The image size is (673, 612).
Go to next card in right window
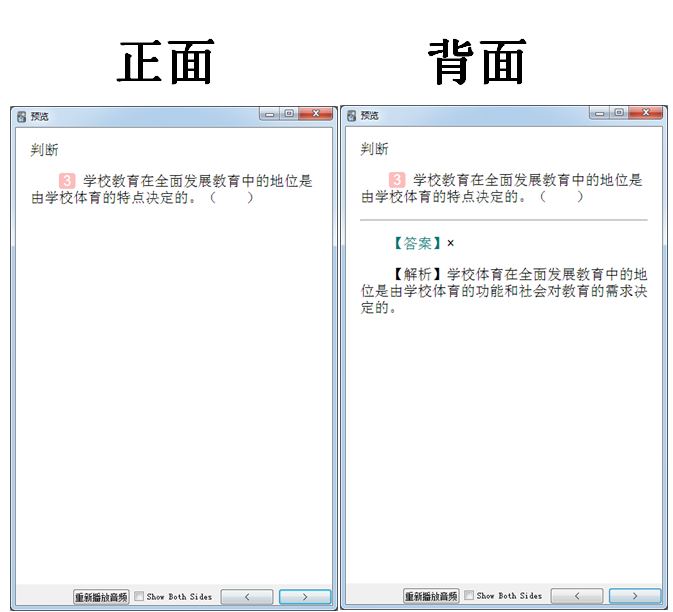point(635,596)
